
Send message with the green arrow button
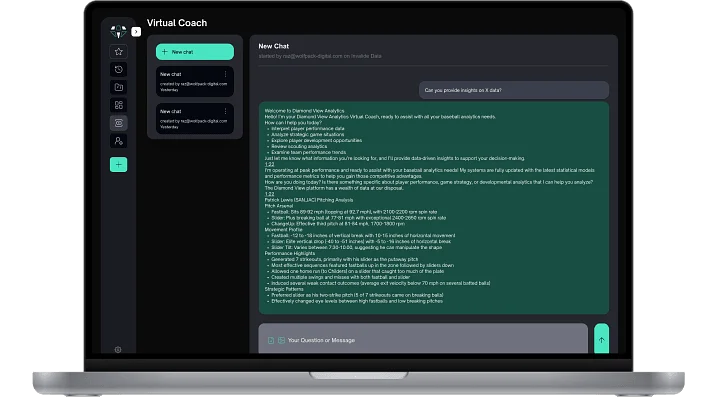coord(601,339)
